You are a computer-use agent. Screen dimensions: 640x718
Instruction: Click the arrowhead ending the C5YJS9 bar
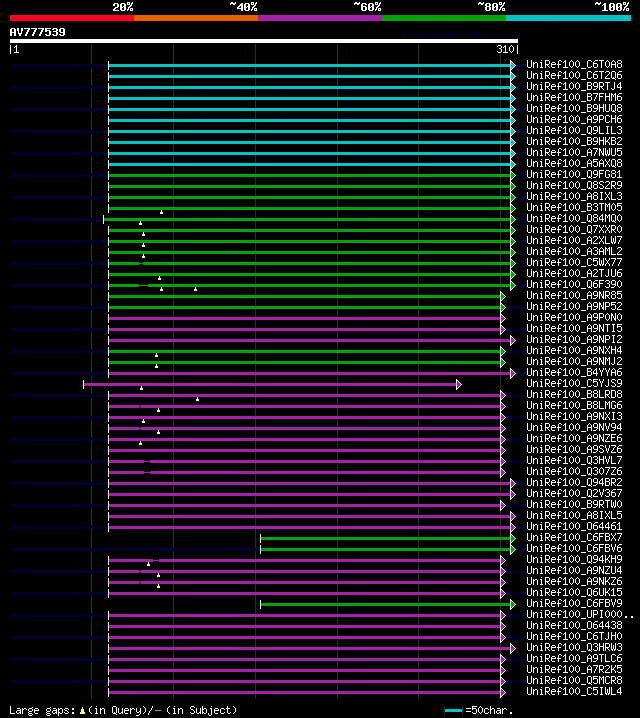[459, 384]
